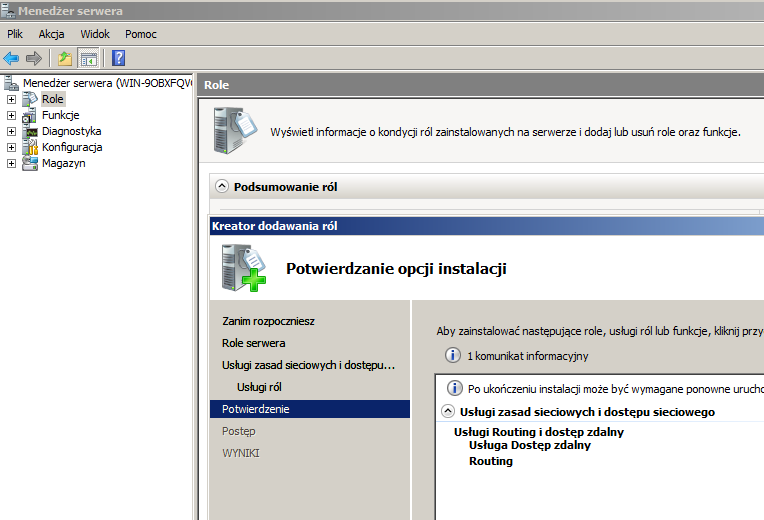Go to Zanim rozpoczniesz wizard step
Image resolution: width=764 pixels, height=520 pixels.
click(268, 321)
